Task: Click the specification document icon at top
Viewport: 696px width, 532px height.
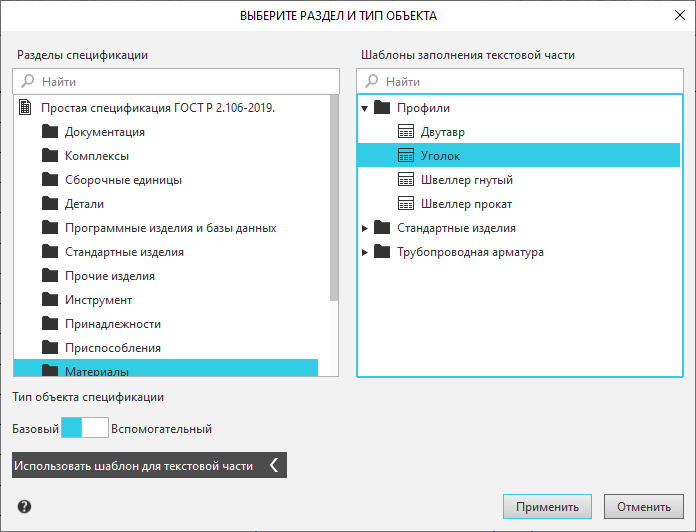Action: (x=26, y=108)
